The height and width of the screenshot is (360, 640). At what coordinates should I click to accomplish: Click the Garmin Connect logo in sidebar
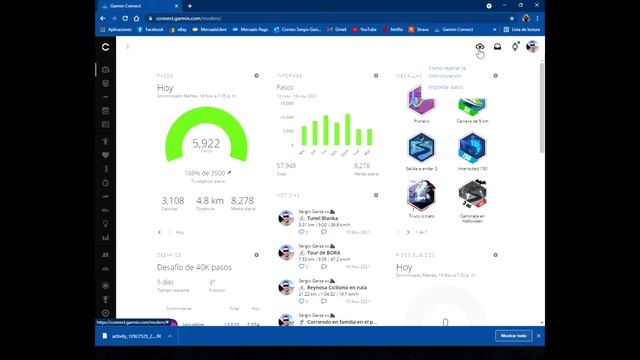point(105,47)
